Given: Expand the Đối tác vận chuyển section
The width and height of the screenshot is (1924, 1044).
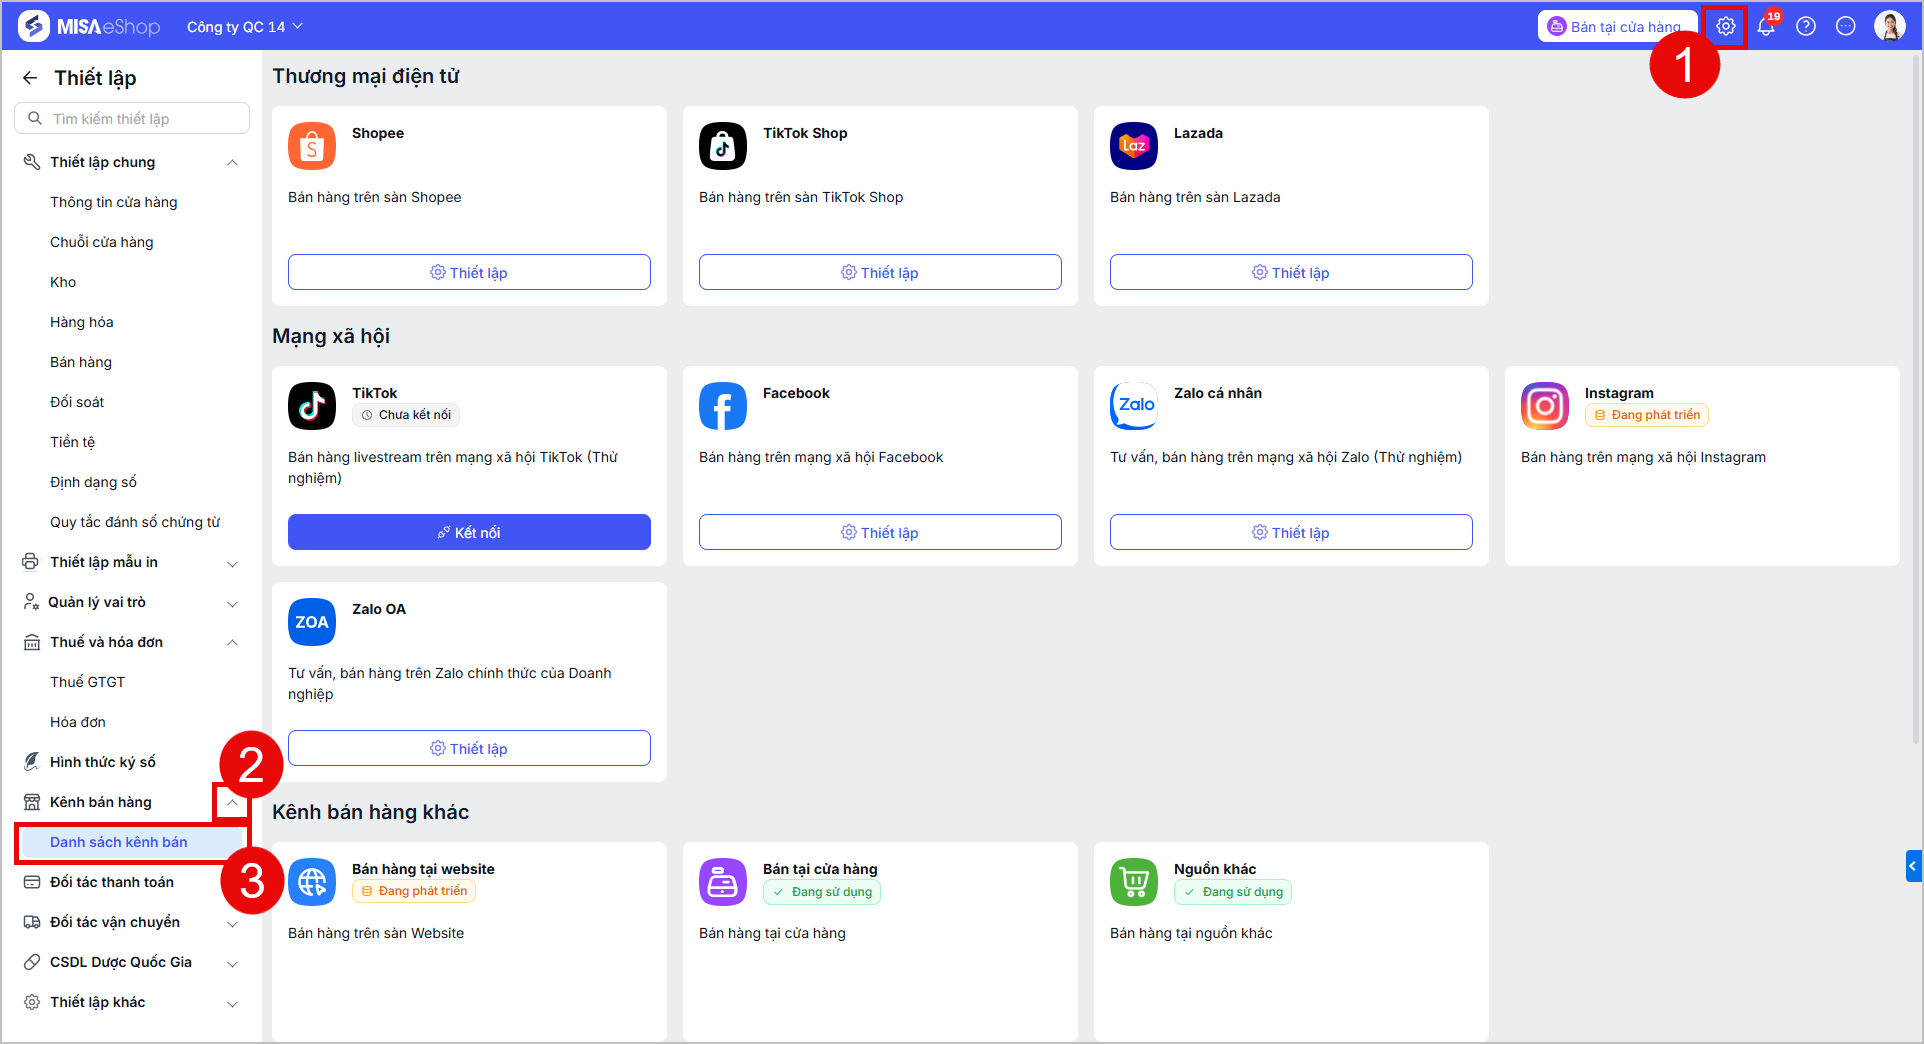Looking at the screenshot, I should pos(232,923).
